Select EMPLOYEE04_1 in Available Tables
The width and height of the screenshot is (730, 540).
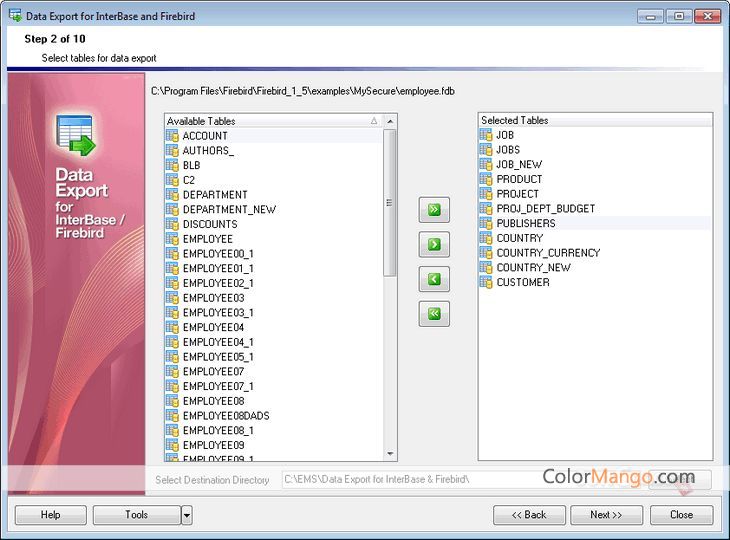pos(218,342)
